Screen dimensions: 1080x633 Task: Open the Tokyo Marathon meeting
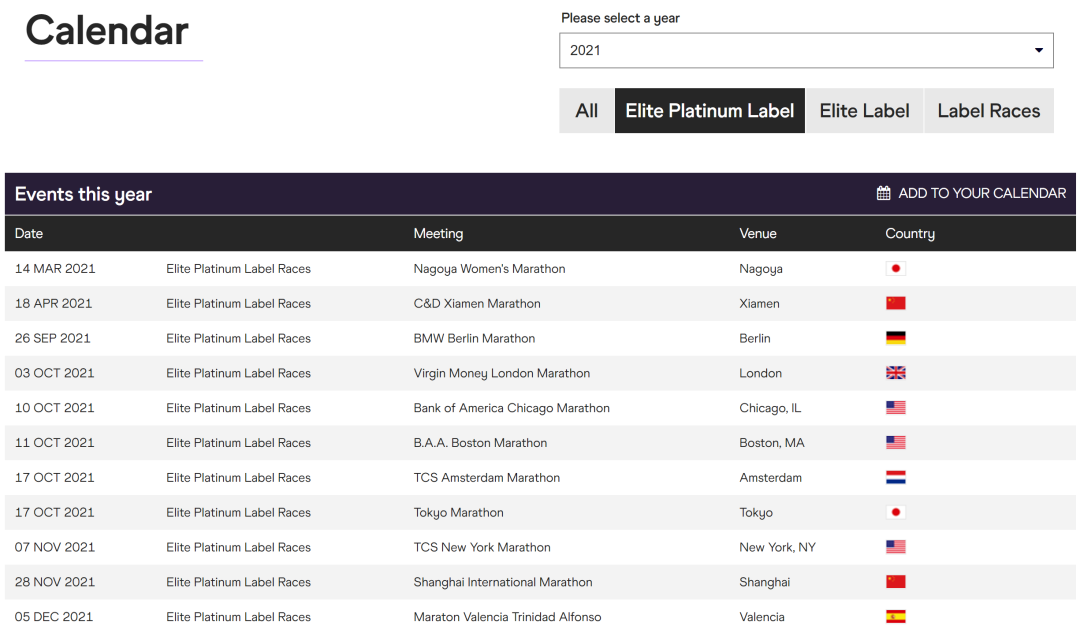pos(458,512)
